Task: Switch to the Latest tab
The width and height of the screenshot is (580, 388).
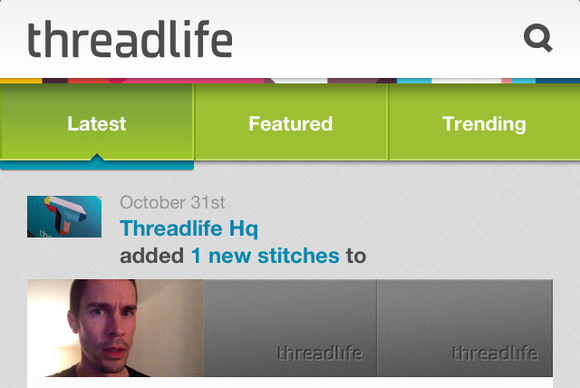Action: 97,123
